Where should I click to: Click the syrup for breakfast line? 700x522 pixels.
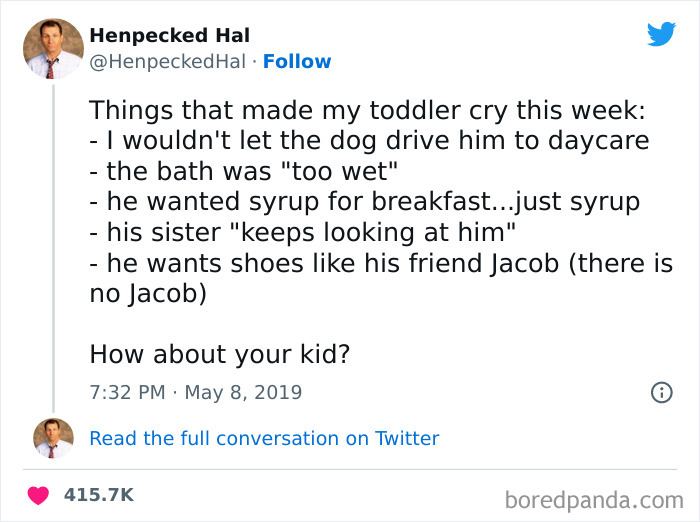[x=364, y=202]
